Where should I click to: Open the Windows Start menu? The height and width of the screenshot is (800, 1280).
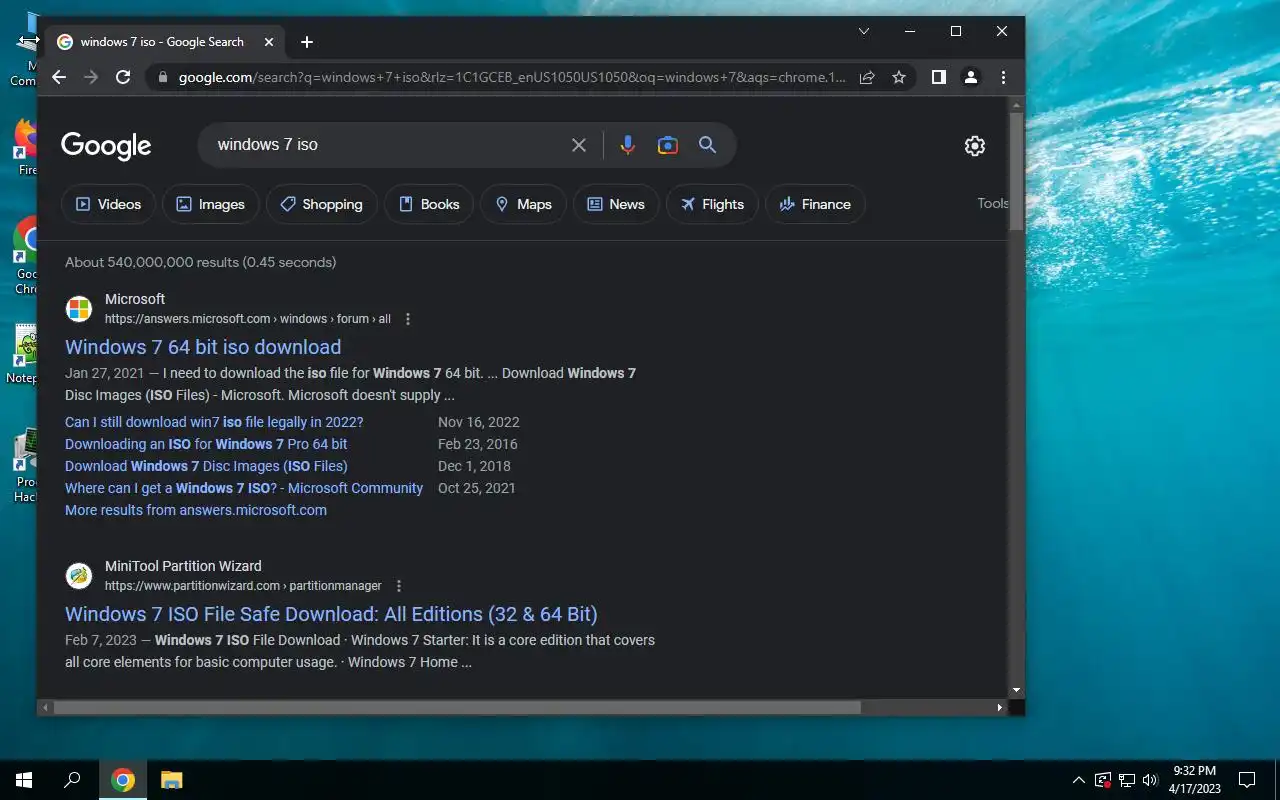coord(24,780)
